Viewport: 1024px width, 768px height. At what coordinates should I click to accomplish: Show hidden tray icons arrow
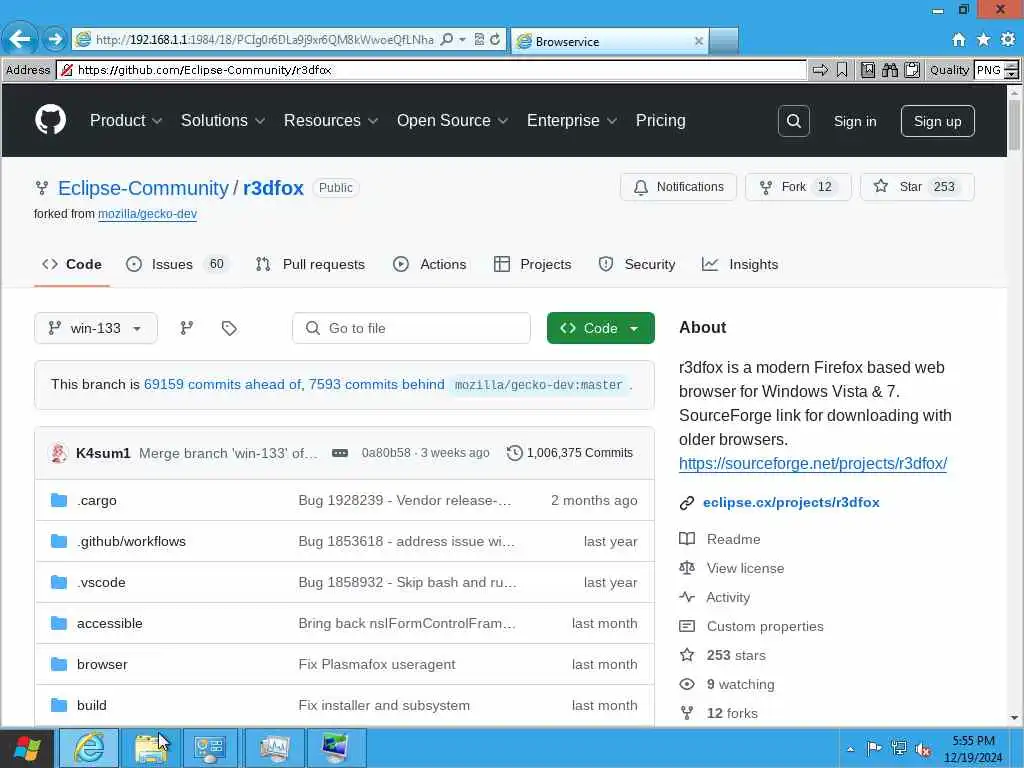(x=850, y=748)
